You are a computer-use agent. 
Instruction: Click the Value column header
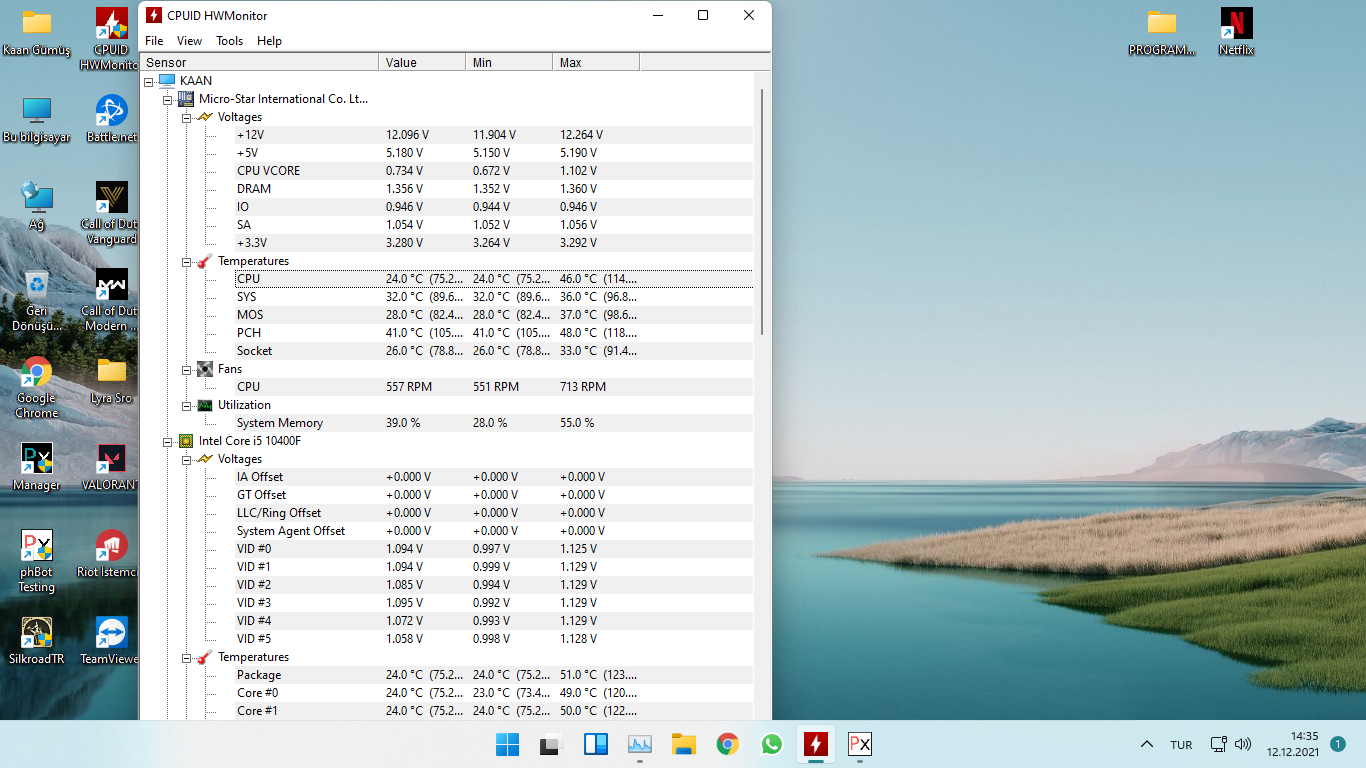pyautogui.click(x=422, y=62)
